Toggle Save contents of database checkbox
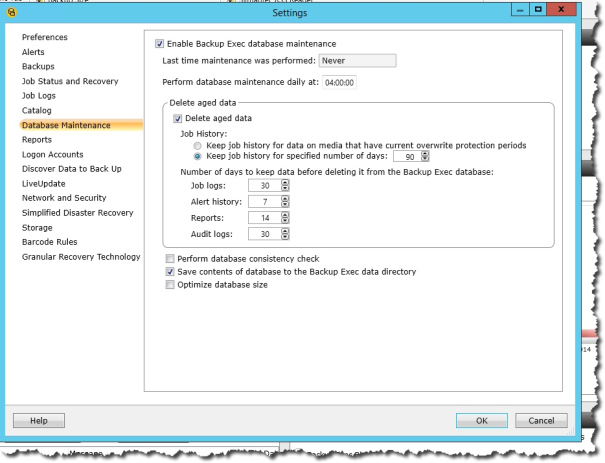 (x=170, y=272)
